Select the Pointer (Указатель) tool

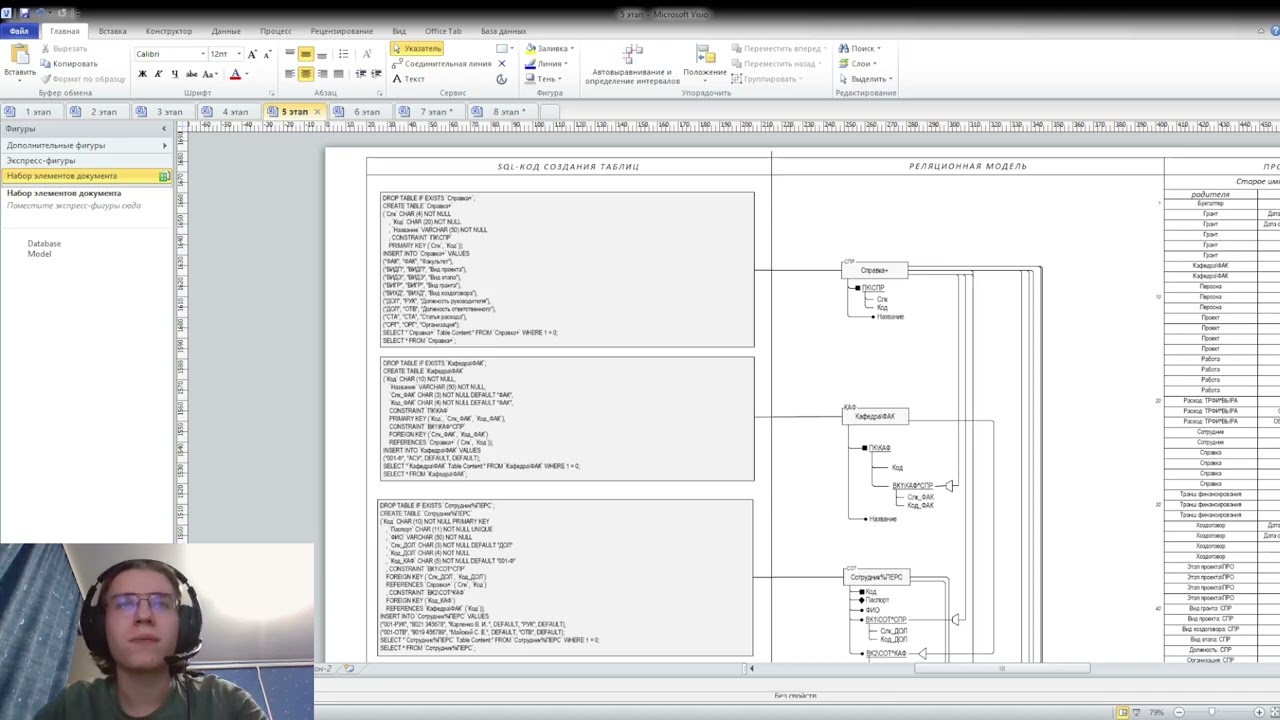(x=417, y=49)
